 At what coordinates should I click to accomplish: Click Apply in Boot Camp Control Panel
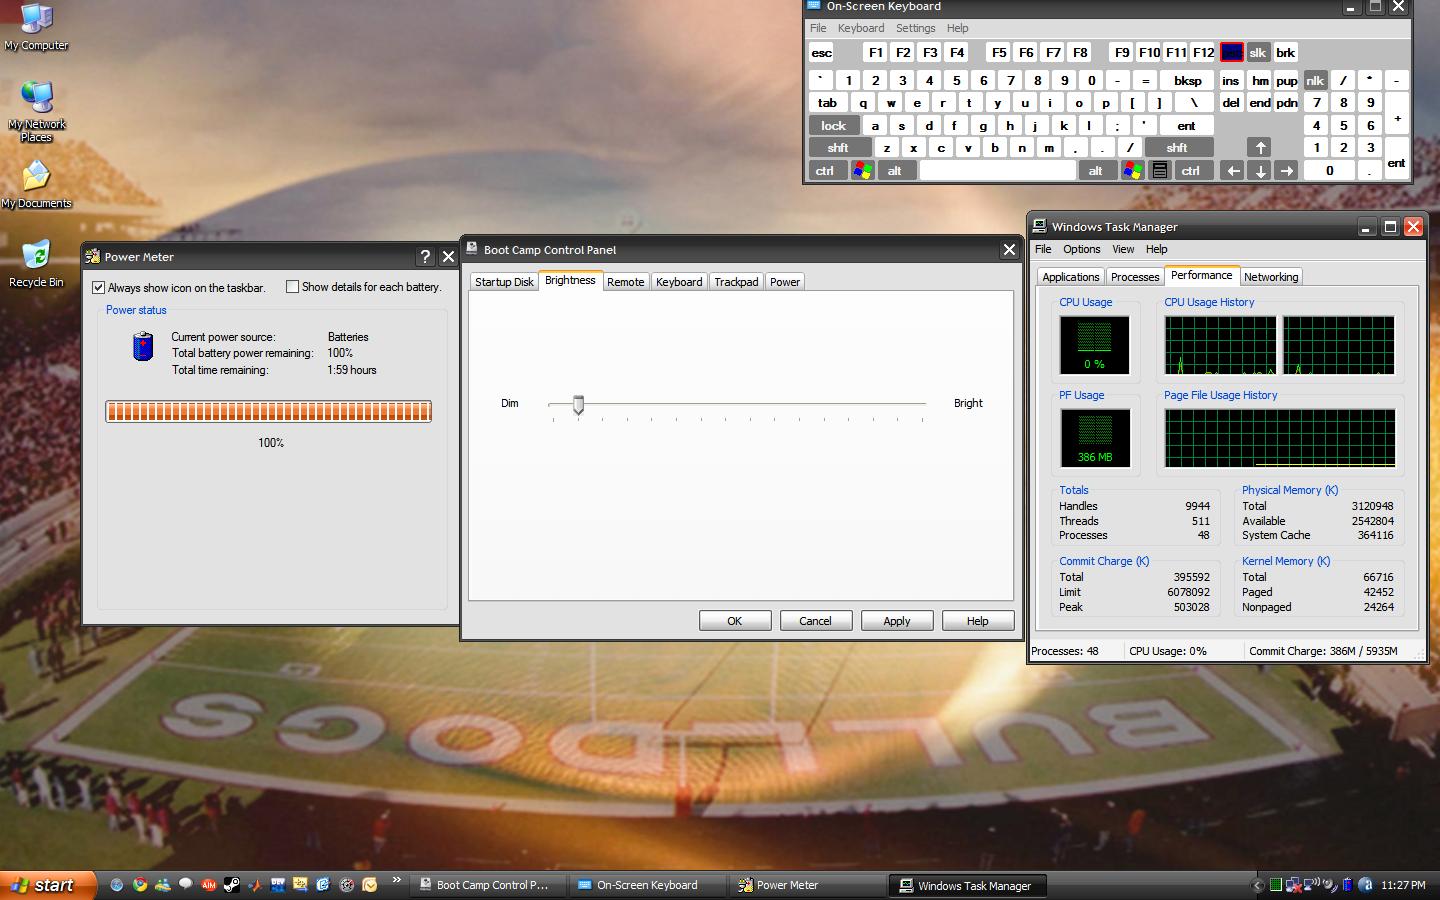tap(896, 621)
